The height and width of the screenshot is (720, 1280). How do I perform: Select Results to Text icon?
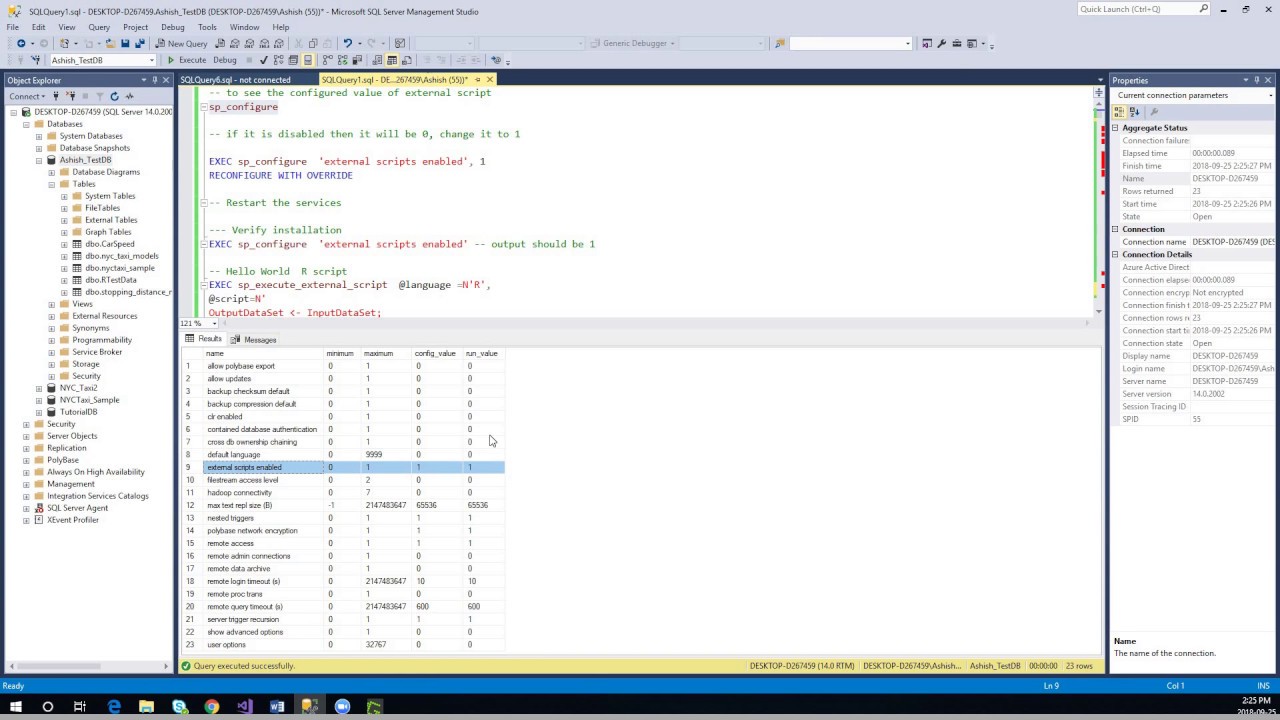click(x=377, y=60)
